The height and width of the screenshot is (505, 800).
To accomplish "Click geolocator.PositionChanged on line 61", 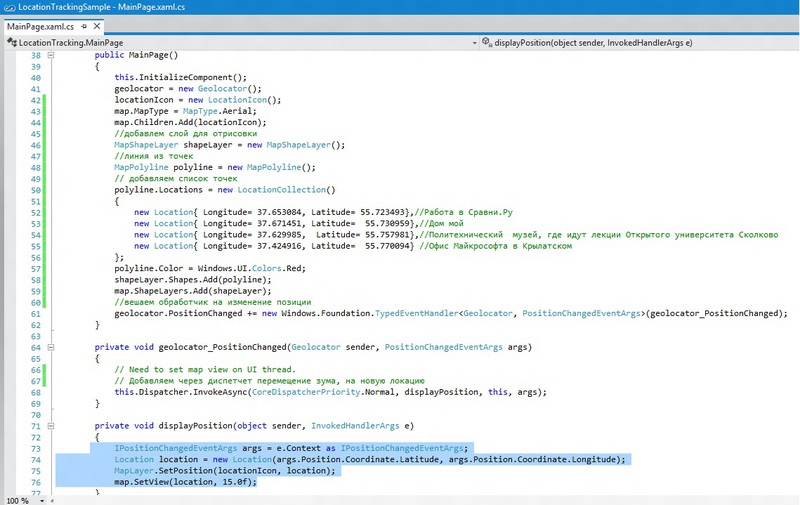I will click(178, 313).
